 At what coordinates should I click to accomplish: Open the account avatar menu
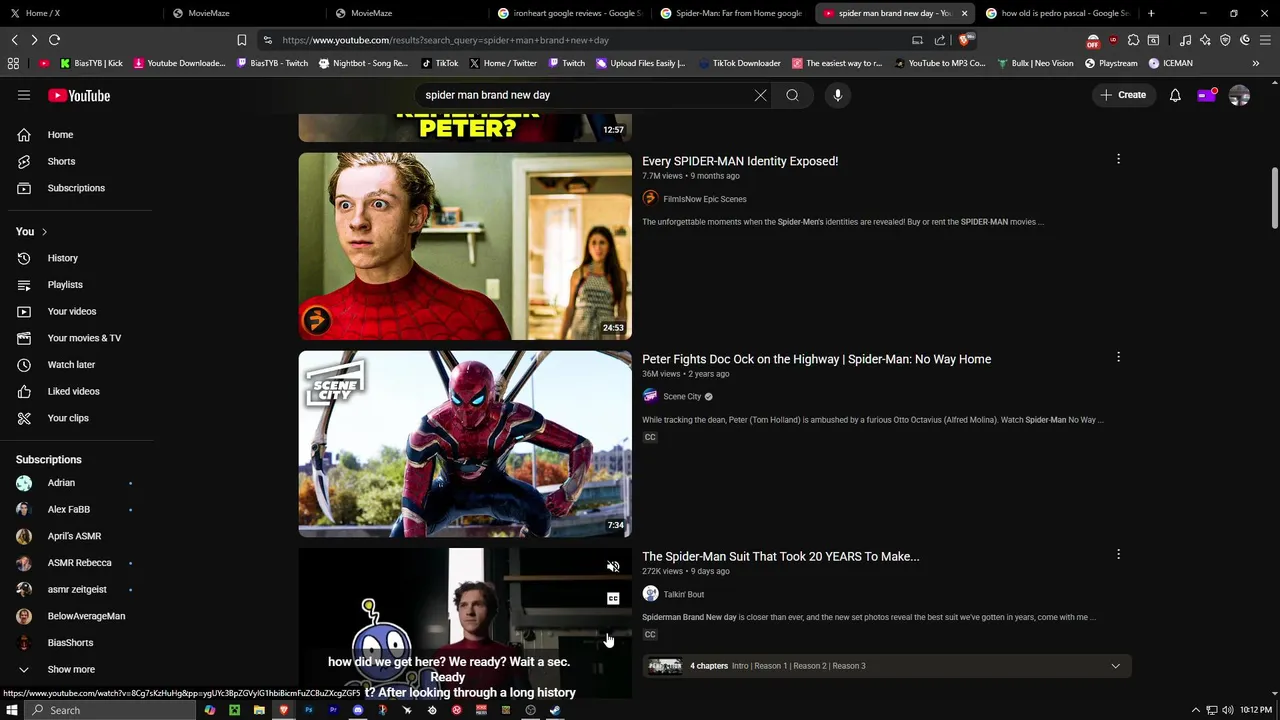click(1239, 95)
